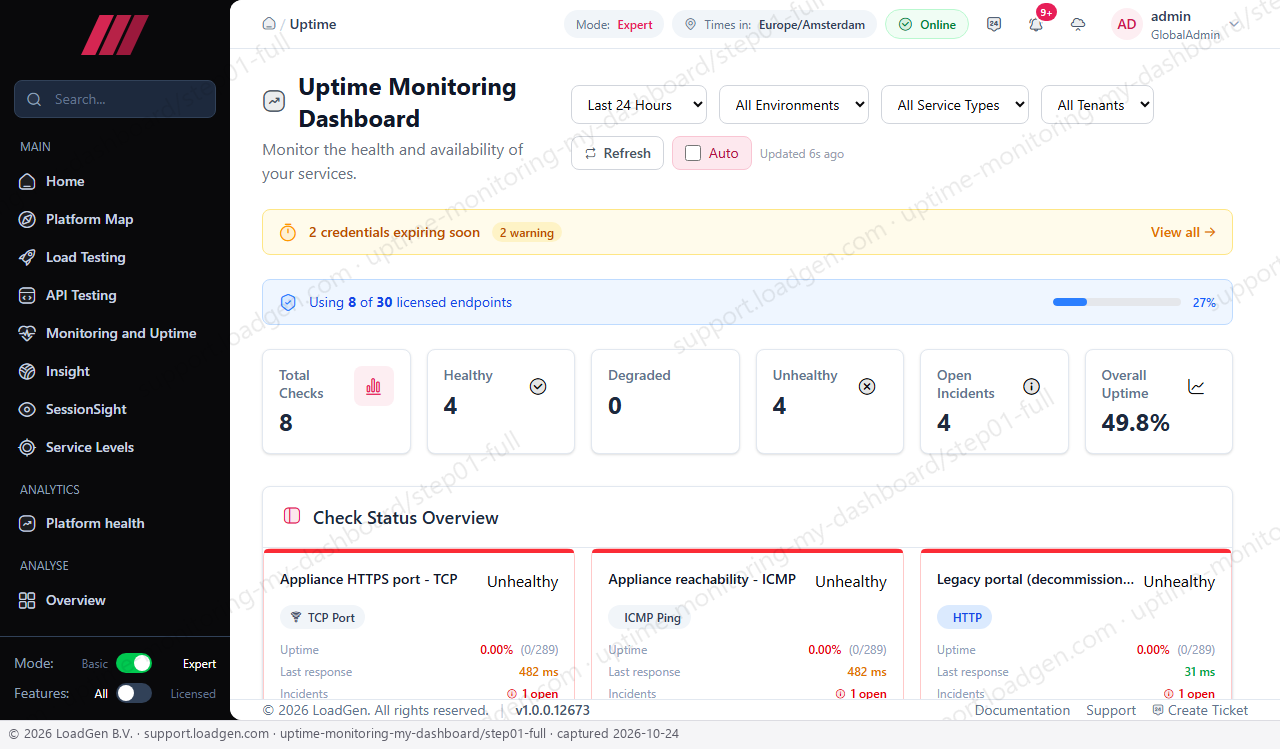Click the licensed endpoints usage progress bar

(x=1117, y=302)
